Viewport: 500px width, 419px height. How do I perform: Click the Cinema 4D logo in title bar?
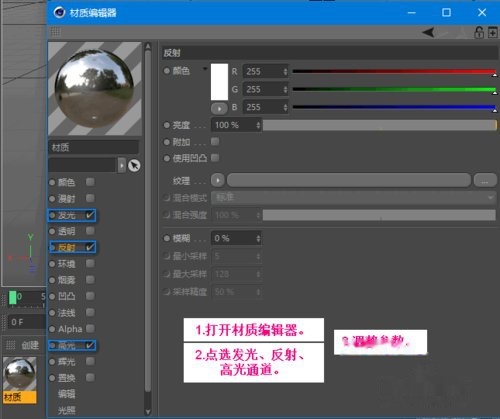click(x=59, y=12)
